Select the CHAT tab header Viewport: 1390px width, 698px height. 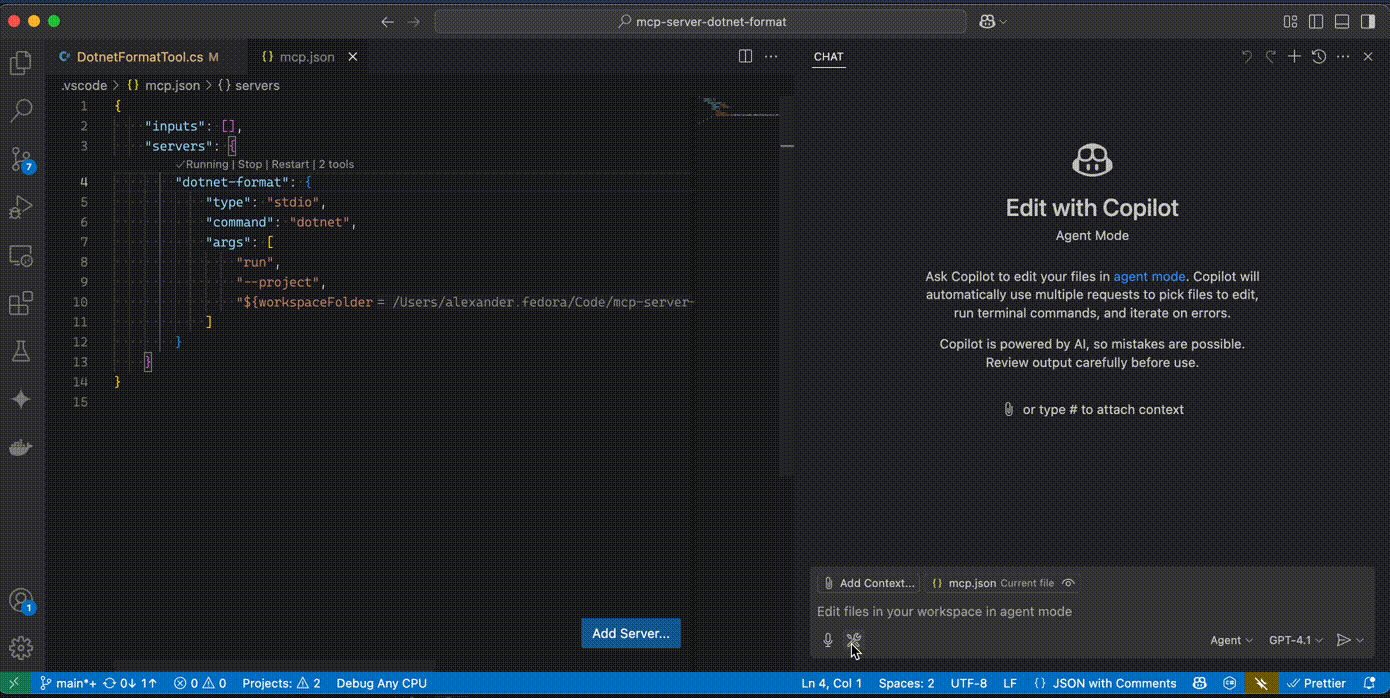(x=828, y=57)
